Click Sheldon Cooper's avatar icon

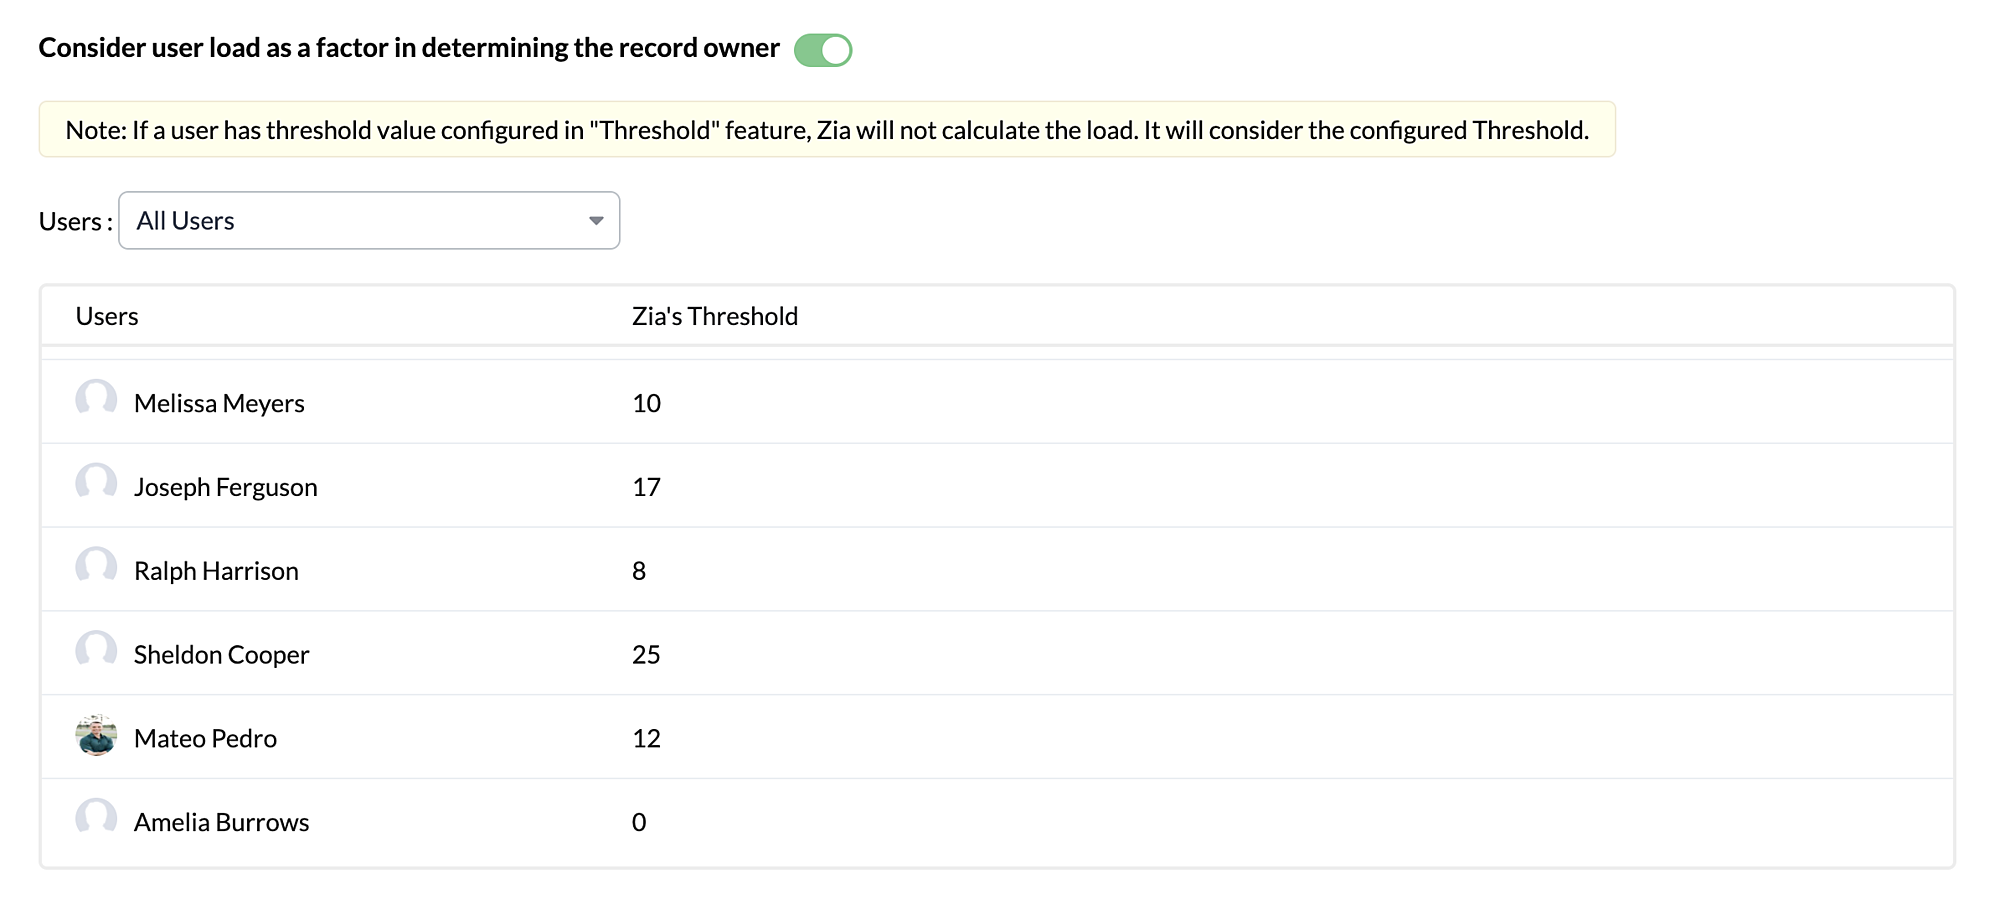click(x=96, y=652)
